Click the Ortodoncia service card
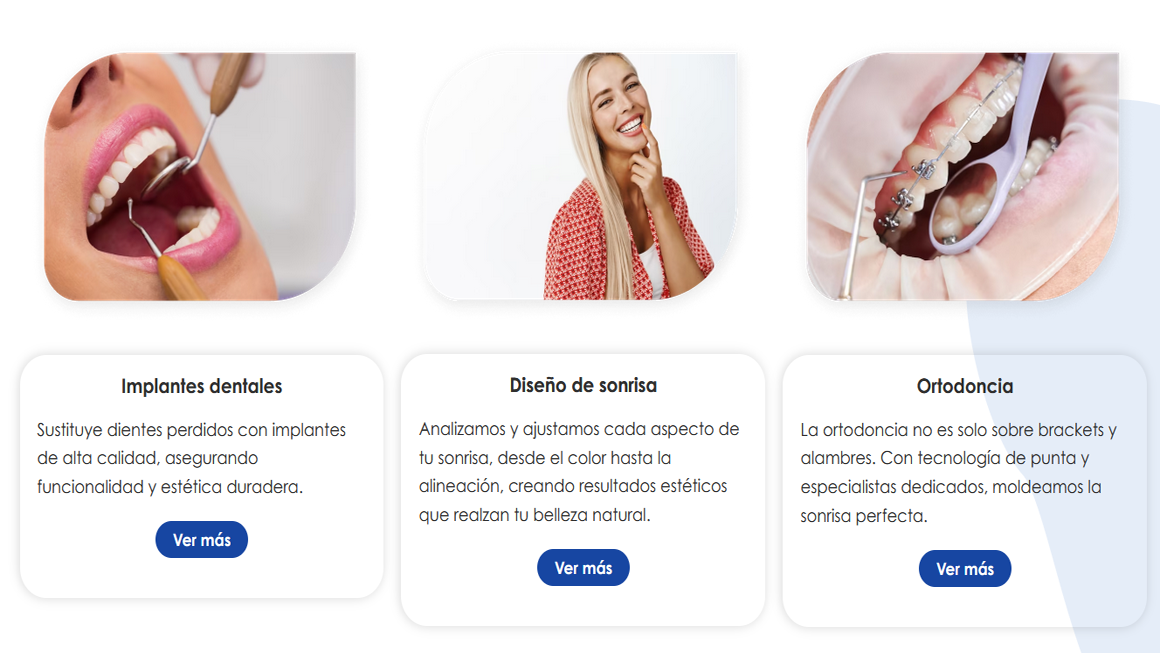The image size is (1160, 653). coord(965,491)
